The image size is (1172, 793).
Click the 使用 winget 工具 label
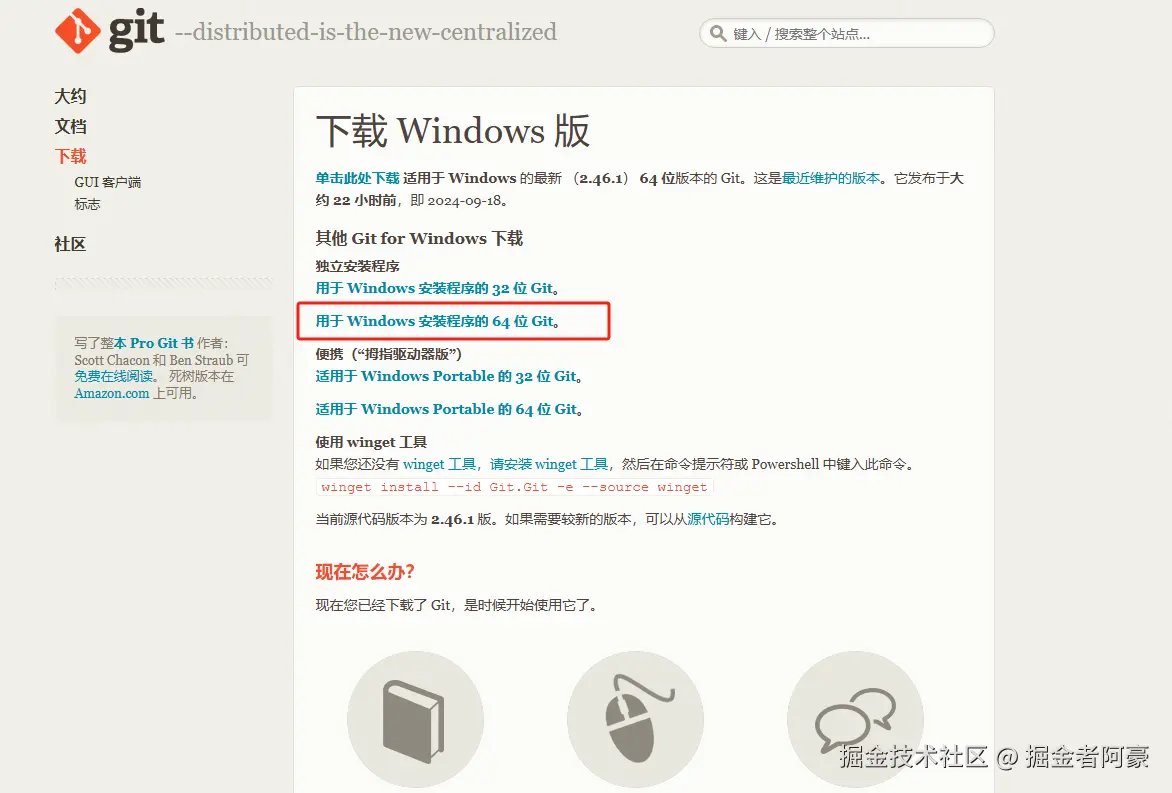371,442
